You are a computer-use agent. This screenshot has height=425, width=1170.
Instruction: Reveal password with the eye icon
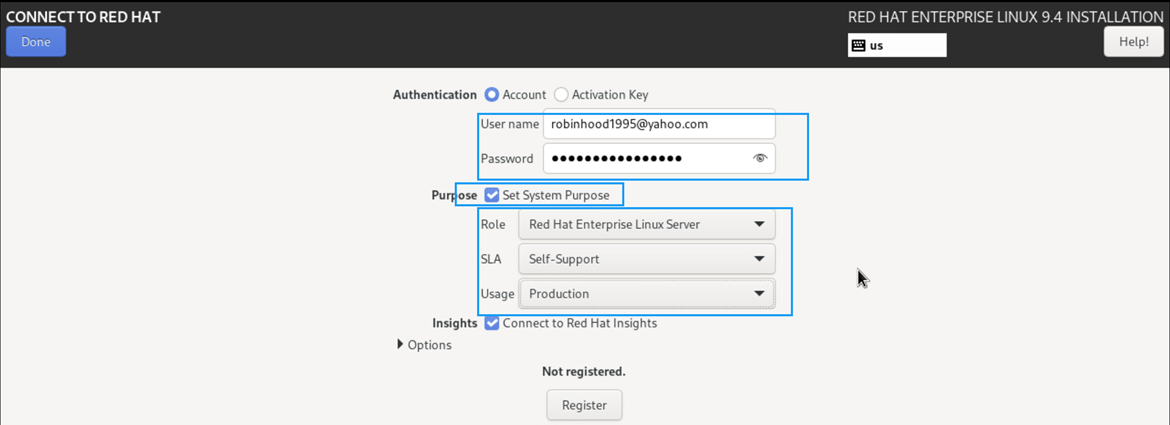pyautogui.click(x=760, y=158)
